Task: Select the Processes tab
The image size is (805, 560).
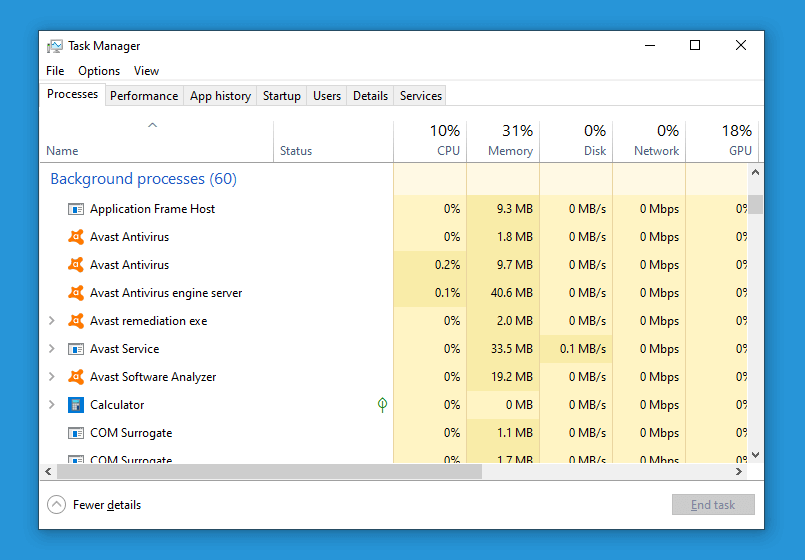Action: tap(72, 94)
